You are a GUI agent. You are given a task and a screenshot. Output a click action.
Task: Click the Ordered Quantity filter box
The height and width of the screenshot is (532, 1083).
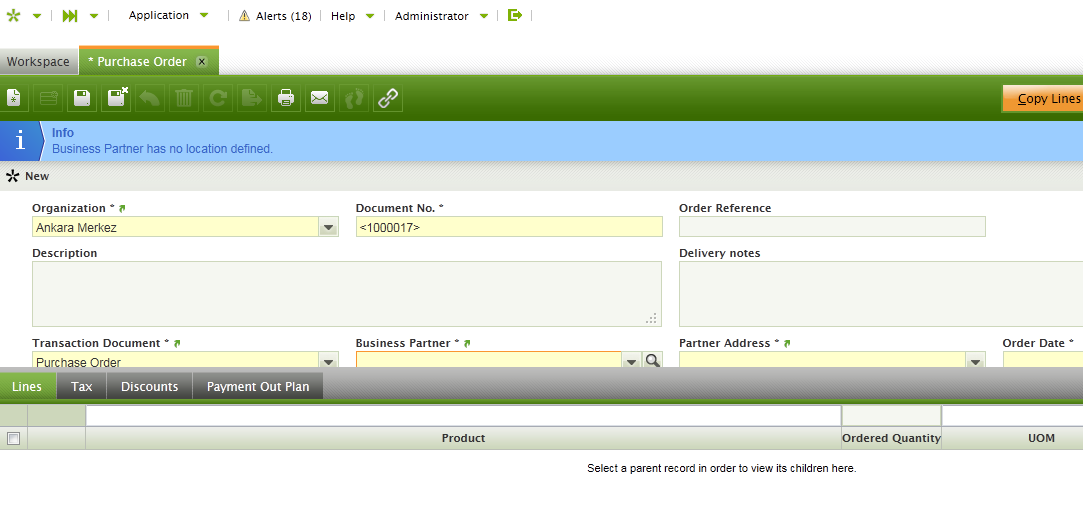click(892, 416)
